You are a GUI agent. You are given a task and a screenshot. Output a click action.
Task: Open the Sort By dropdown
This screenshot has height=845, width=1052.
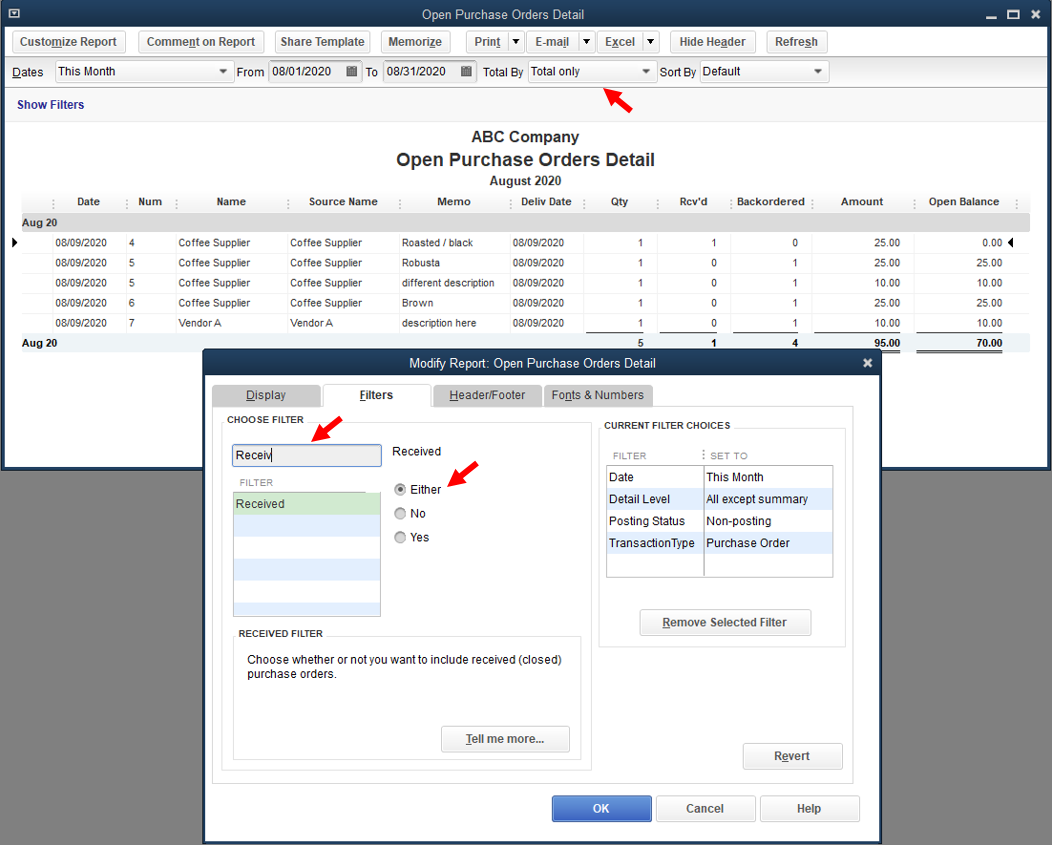tap(818, 71)
